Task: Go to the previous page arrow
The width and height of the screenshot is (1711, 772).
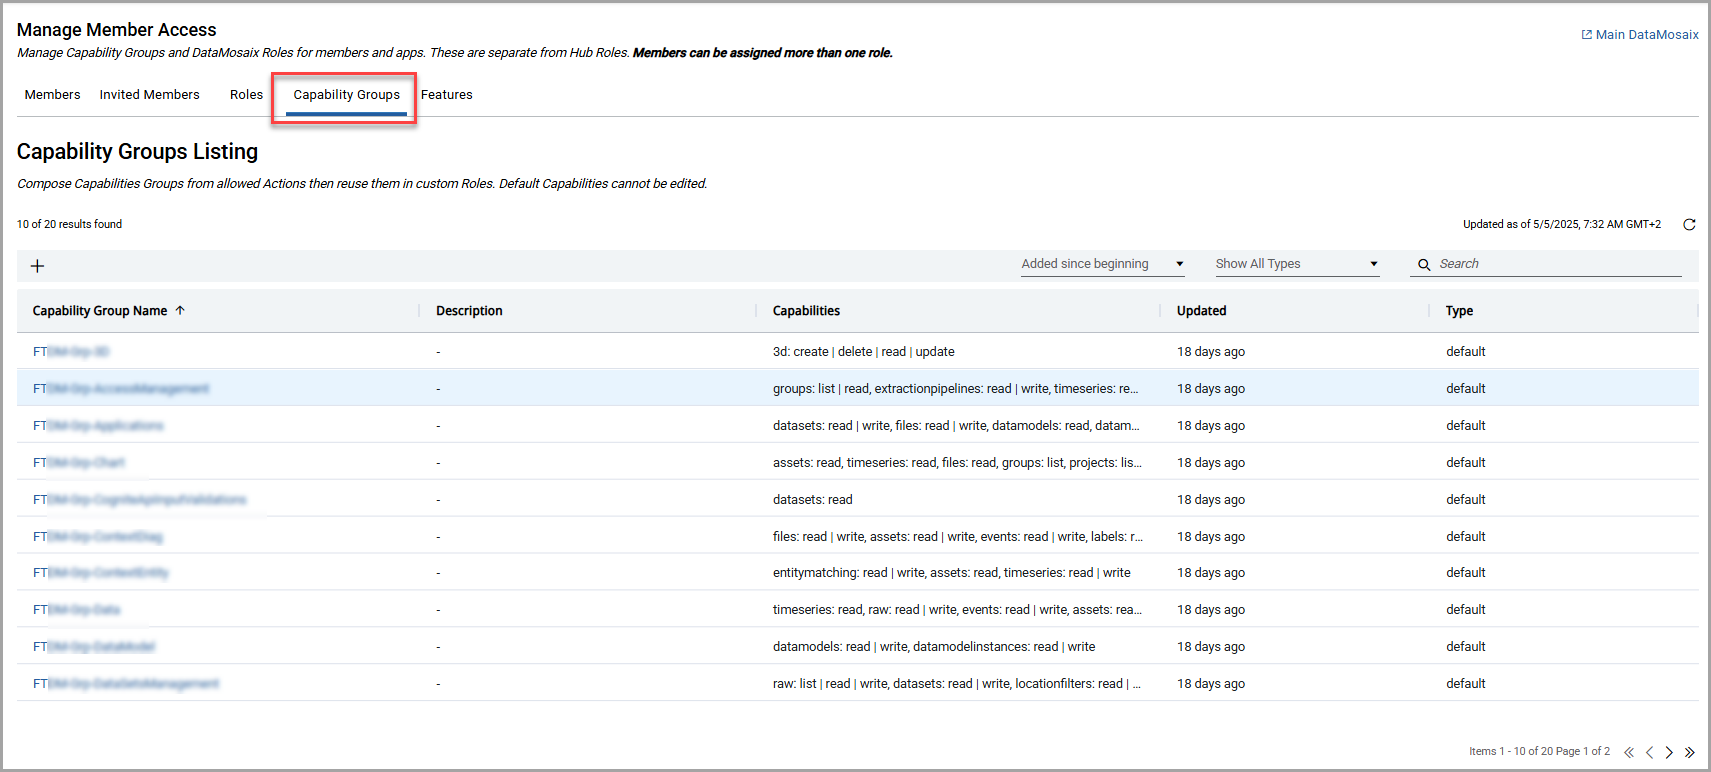Action: click(x=1649, y=752)
